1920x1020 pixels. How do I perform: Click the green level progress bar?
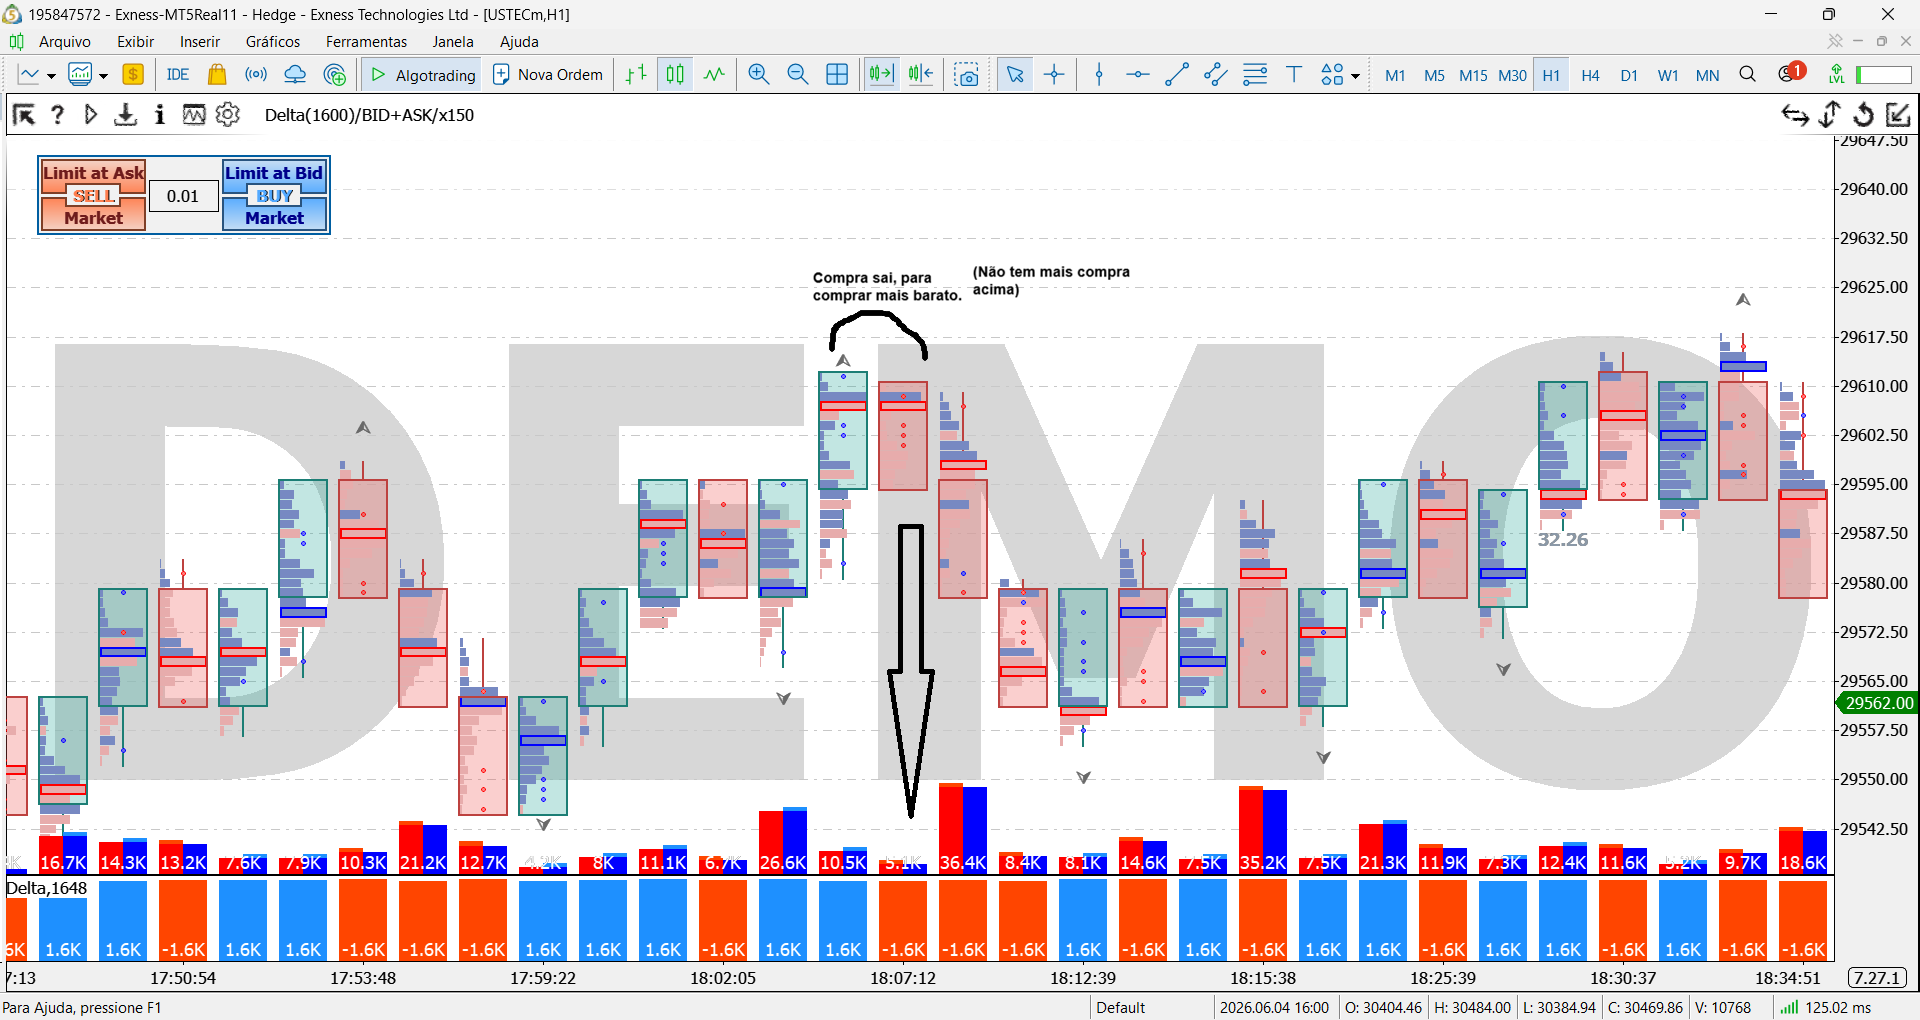[1884, 75]
